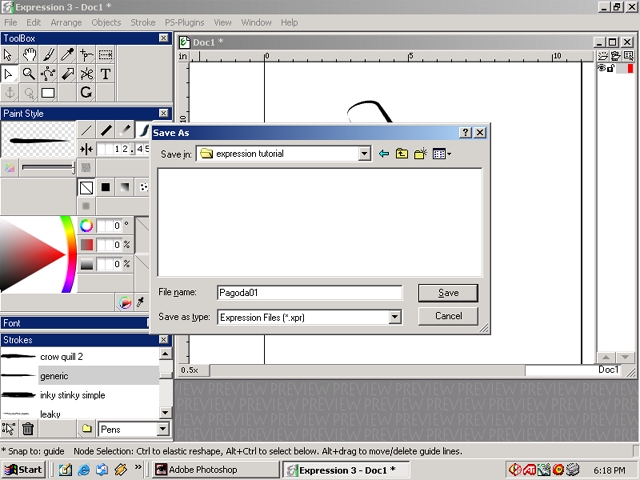Open the View menu
Viewport: 640px width, 480px height.
[x=222, y=22]
